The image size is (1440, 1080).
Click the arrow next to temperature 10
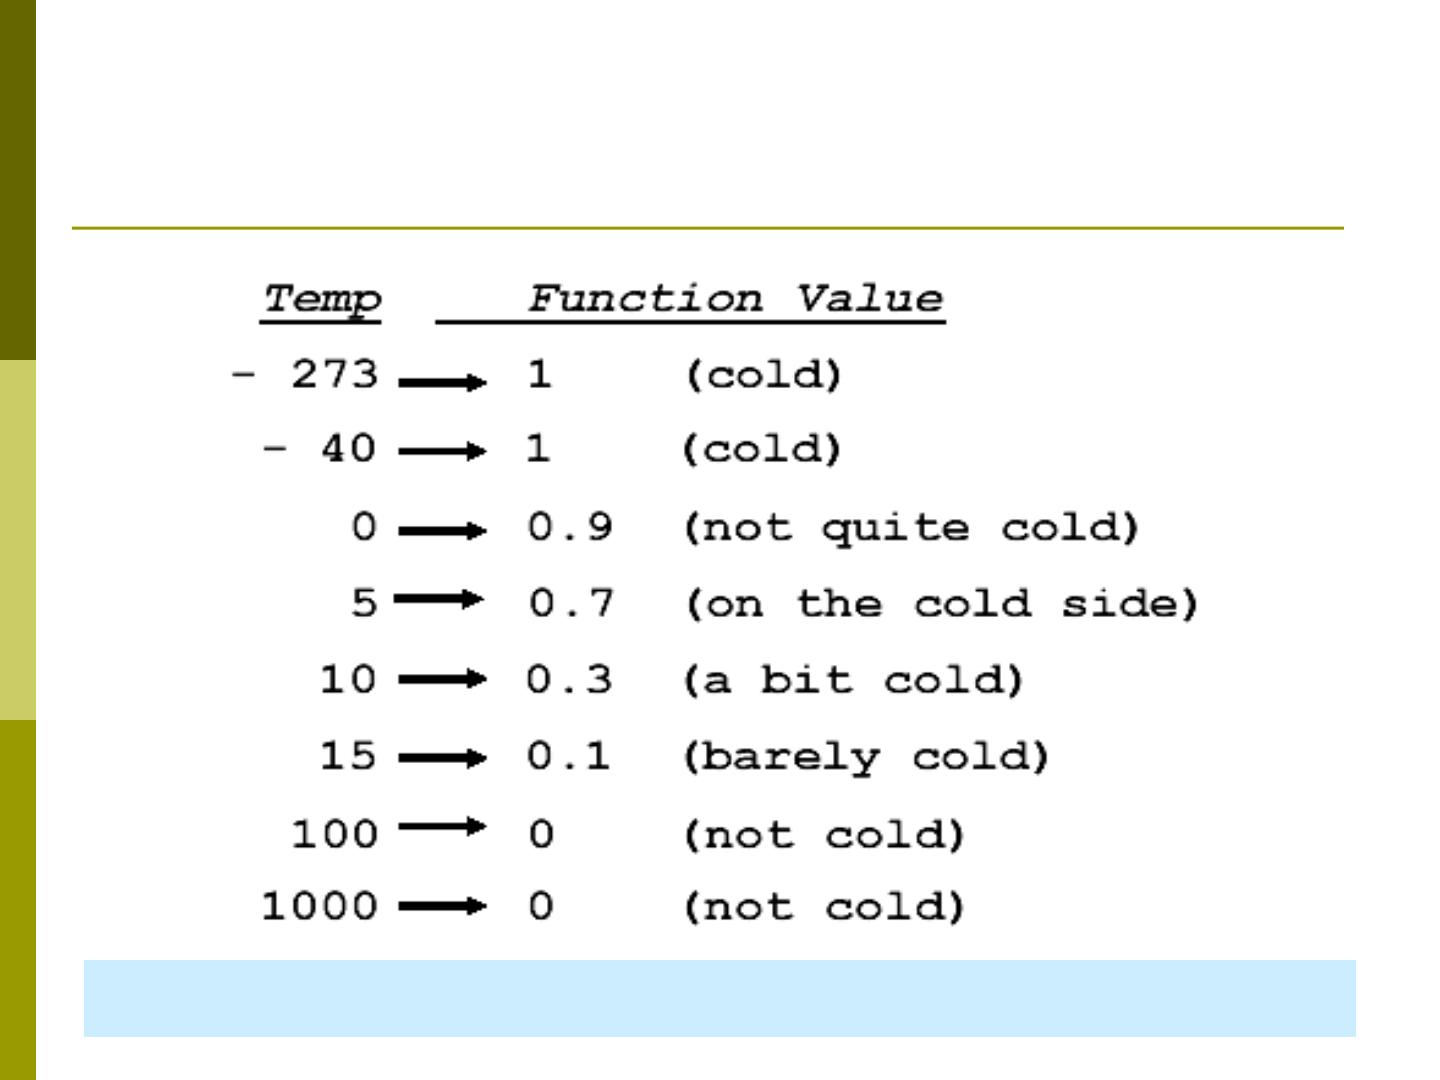[442, 680]
